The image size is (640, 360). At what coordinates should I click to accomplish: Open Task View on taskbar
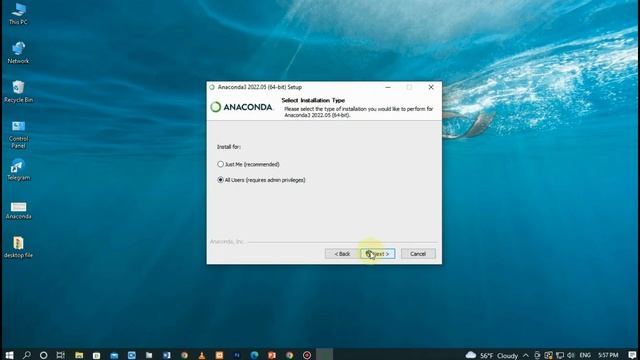(60, 355)
